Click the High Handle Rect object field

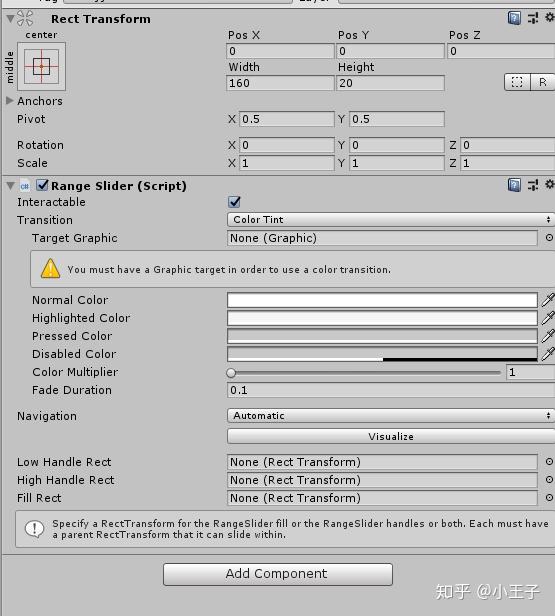(382, 480)
